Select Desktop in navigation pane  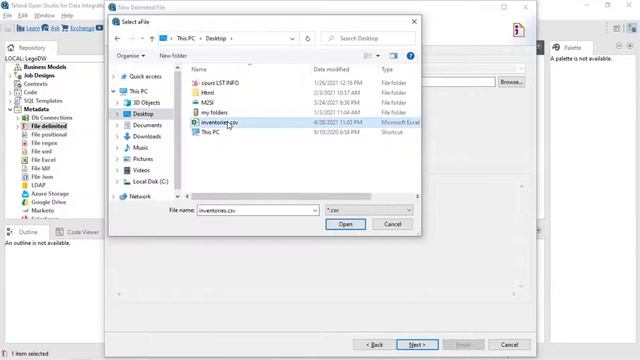click(x=143, y=114)
